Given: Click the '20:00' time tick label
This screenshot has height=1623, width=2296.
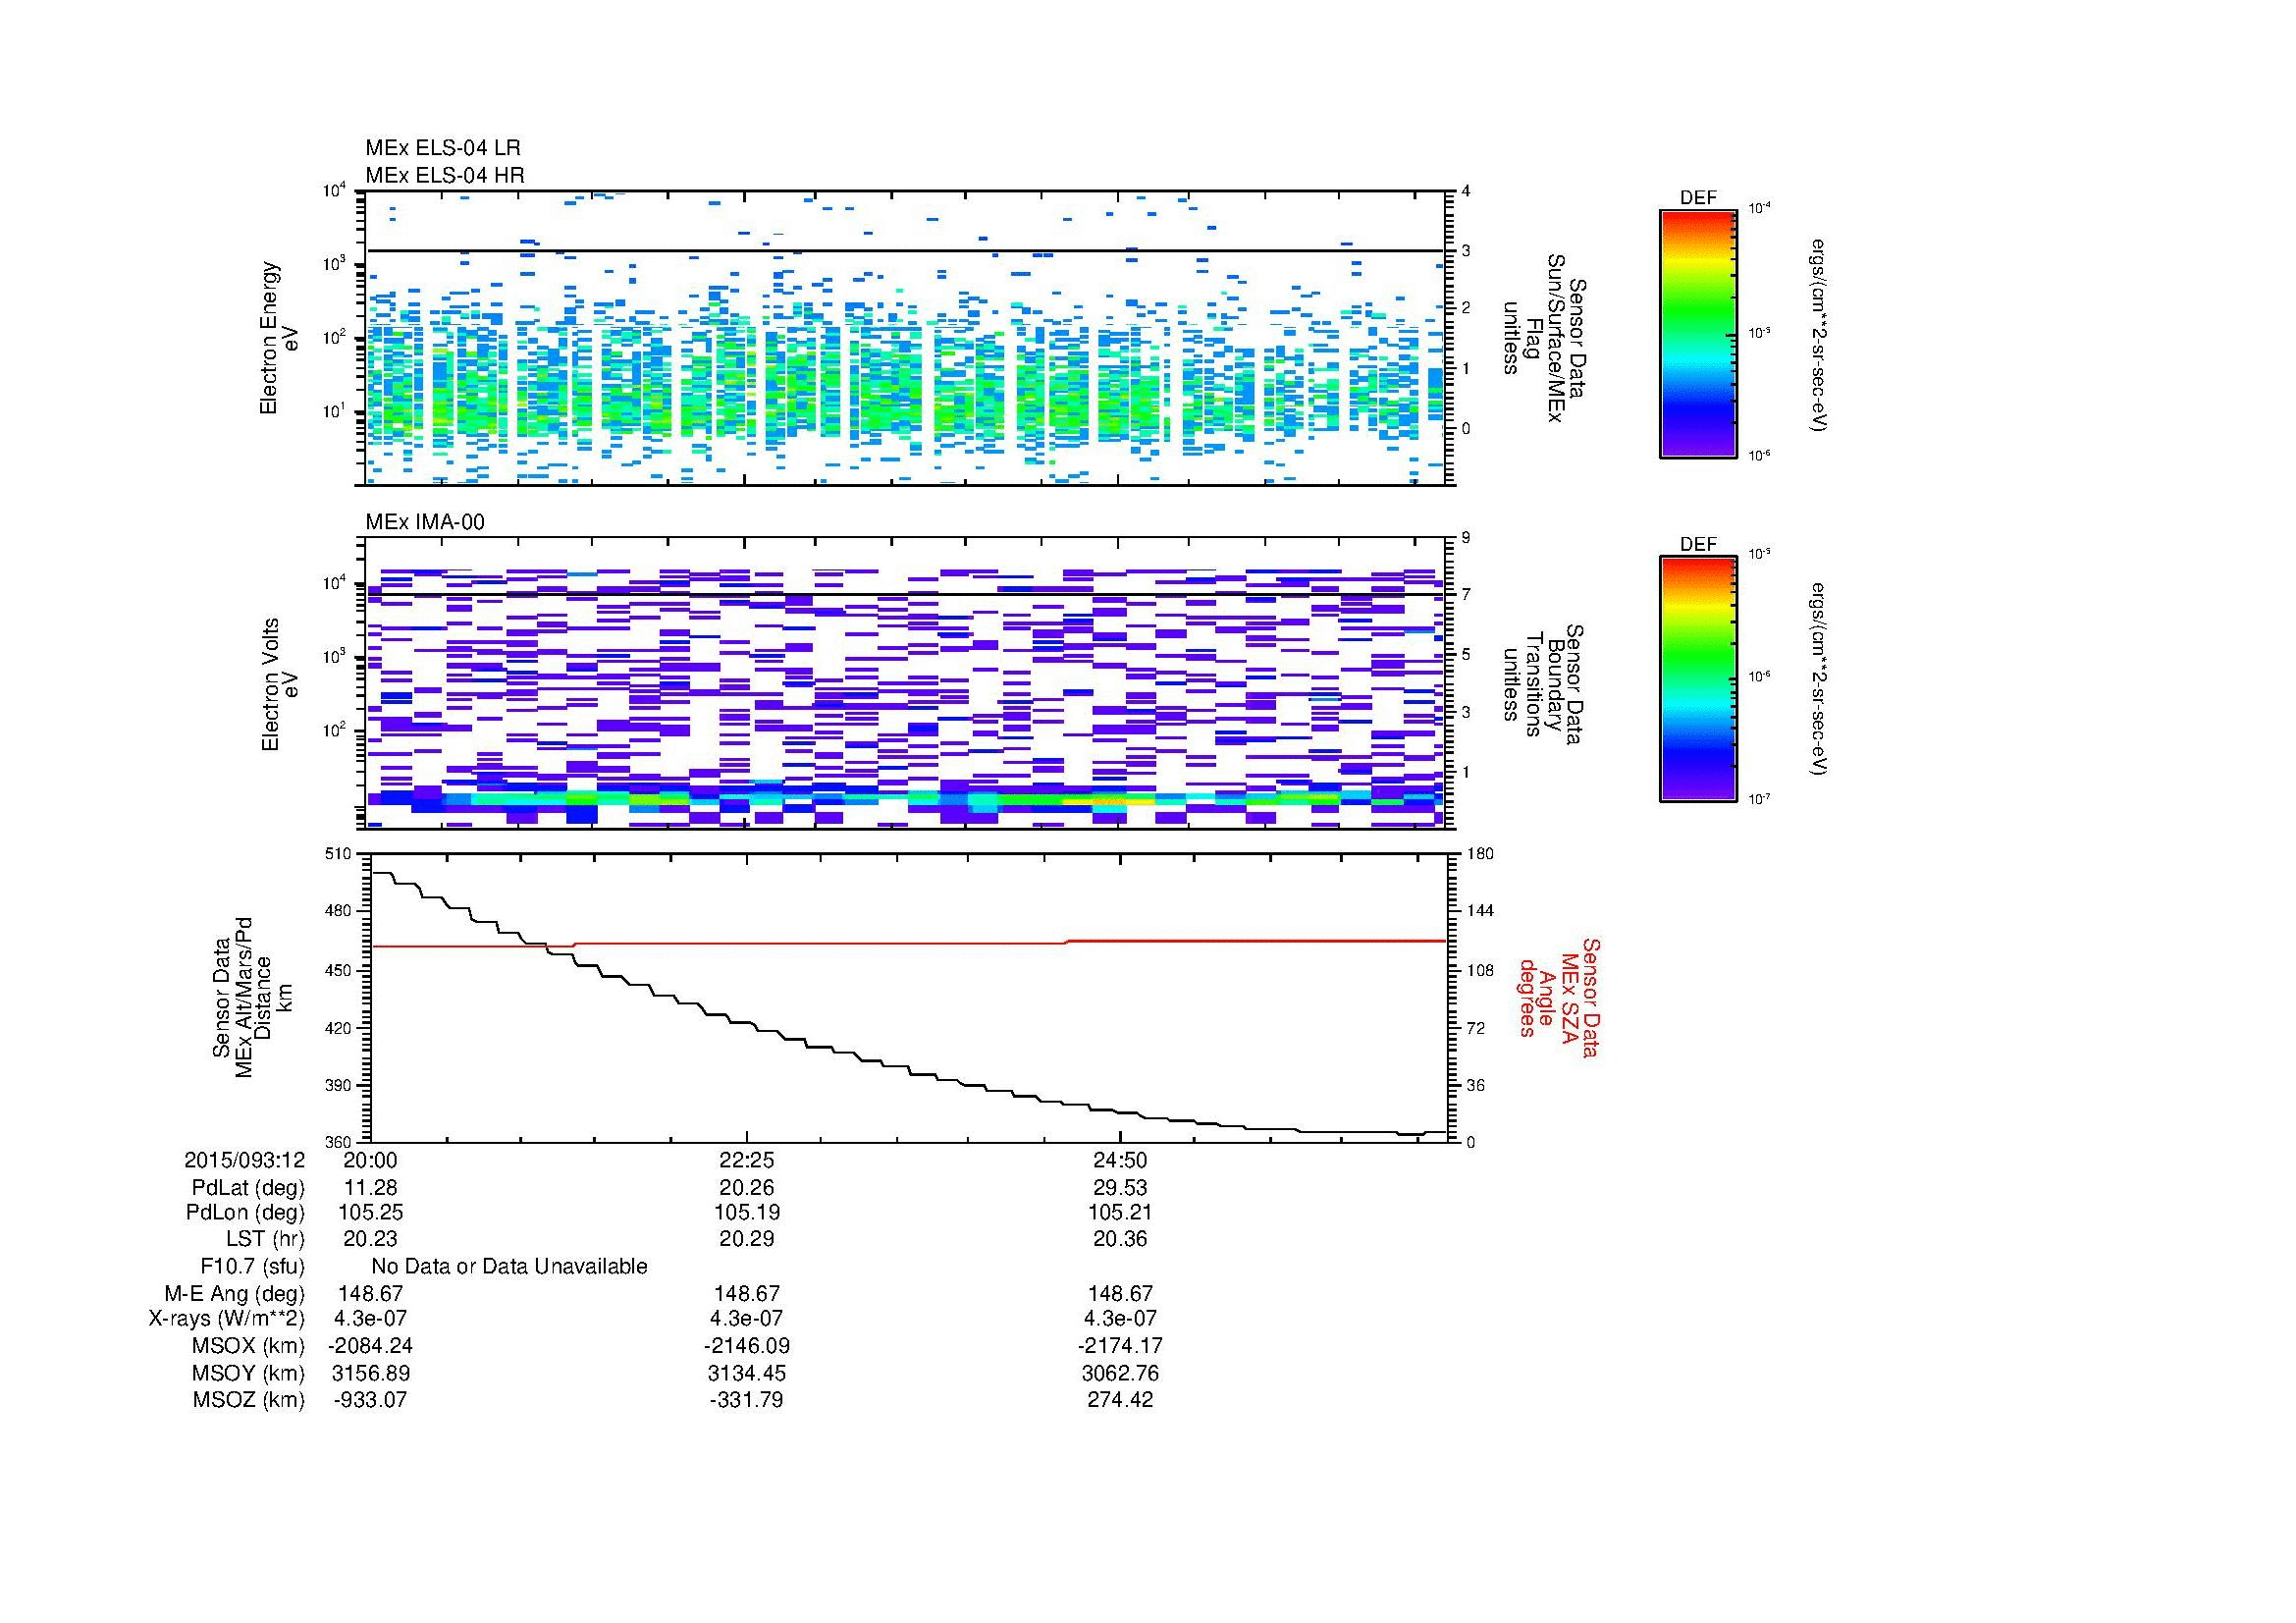Looking at the screenshot, I should [370, 1160].
